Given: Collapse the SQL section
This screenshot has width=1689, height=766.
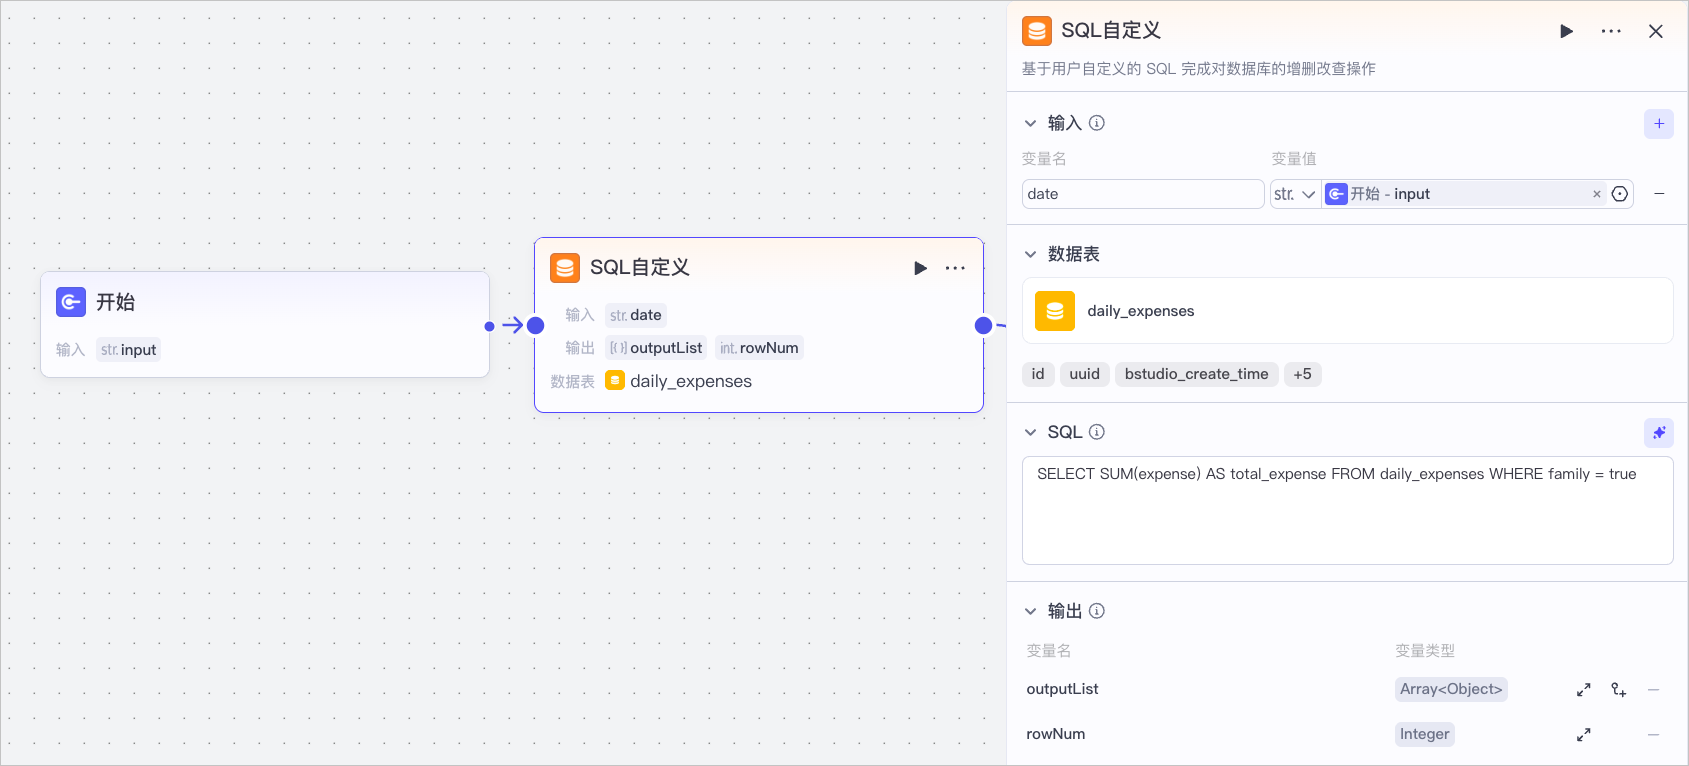Looking at the screenshot, I should [x=1031, y=433].
